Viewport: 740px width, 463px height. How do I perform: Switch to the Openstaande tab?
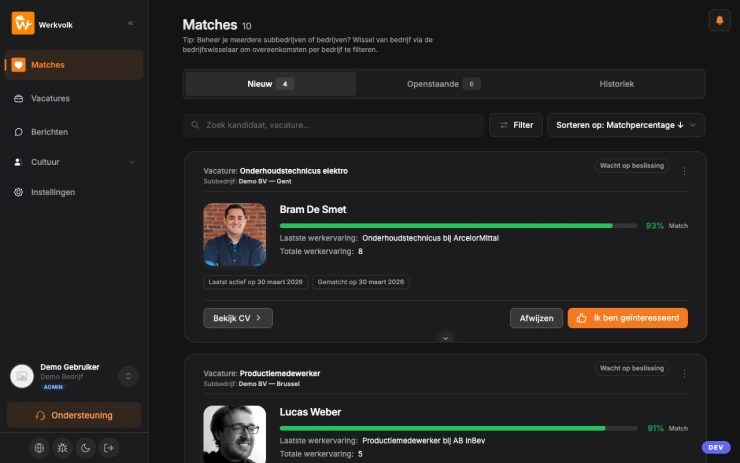444,84
